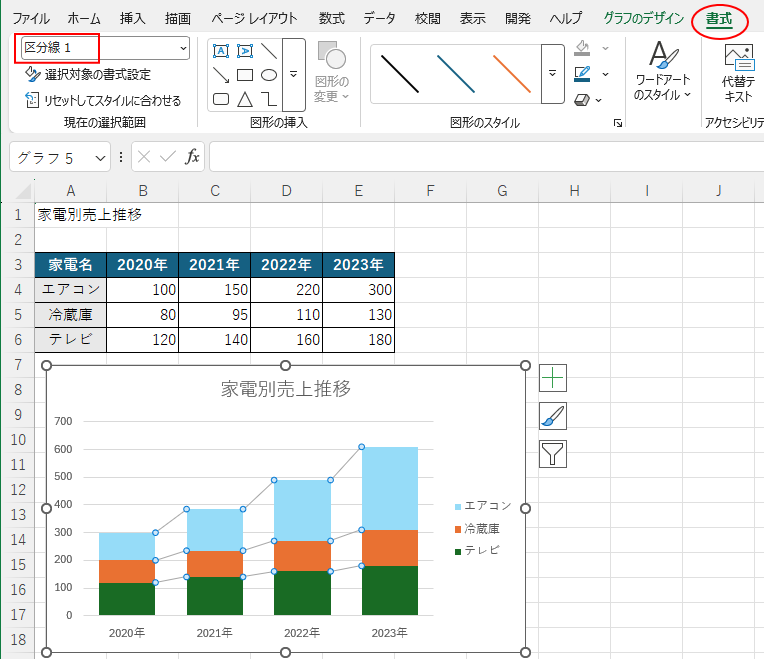This screenshot has width=764, height=659.
Task: Select the triangle shape
Action: pyautogui.click(x=245, y=99)
